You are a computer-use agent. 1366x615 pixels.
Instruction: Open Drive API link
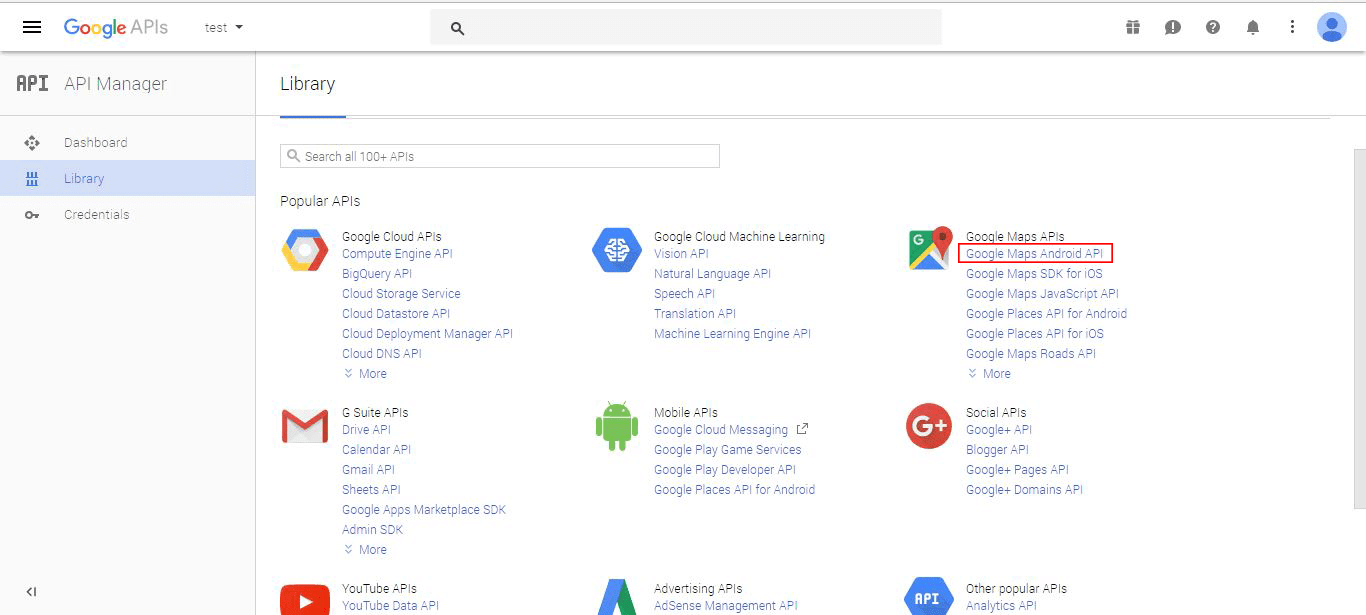click(366, 430)
